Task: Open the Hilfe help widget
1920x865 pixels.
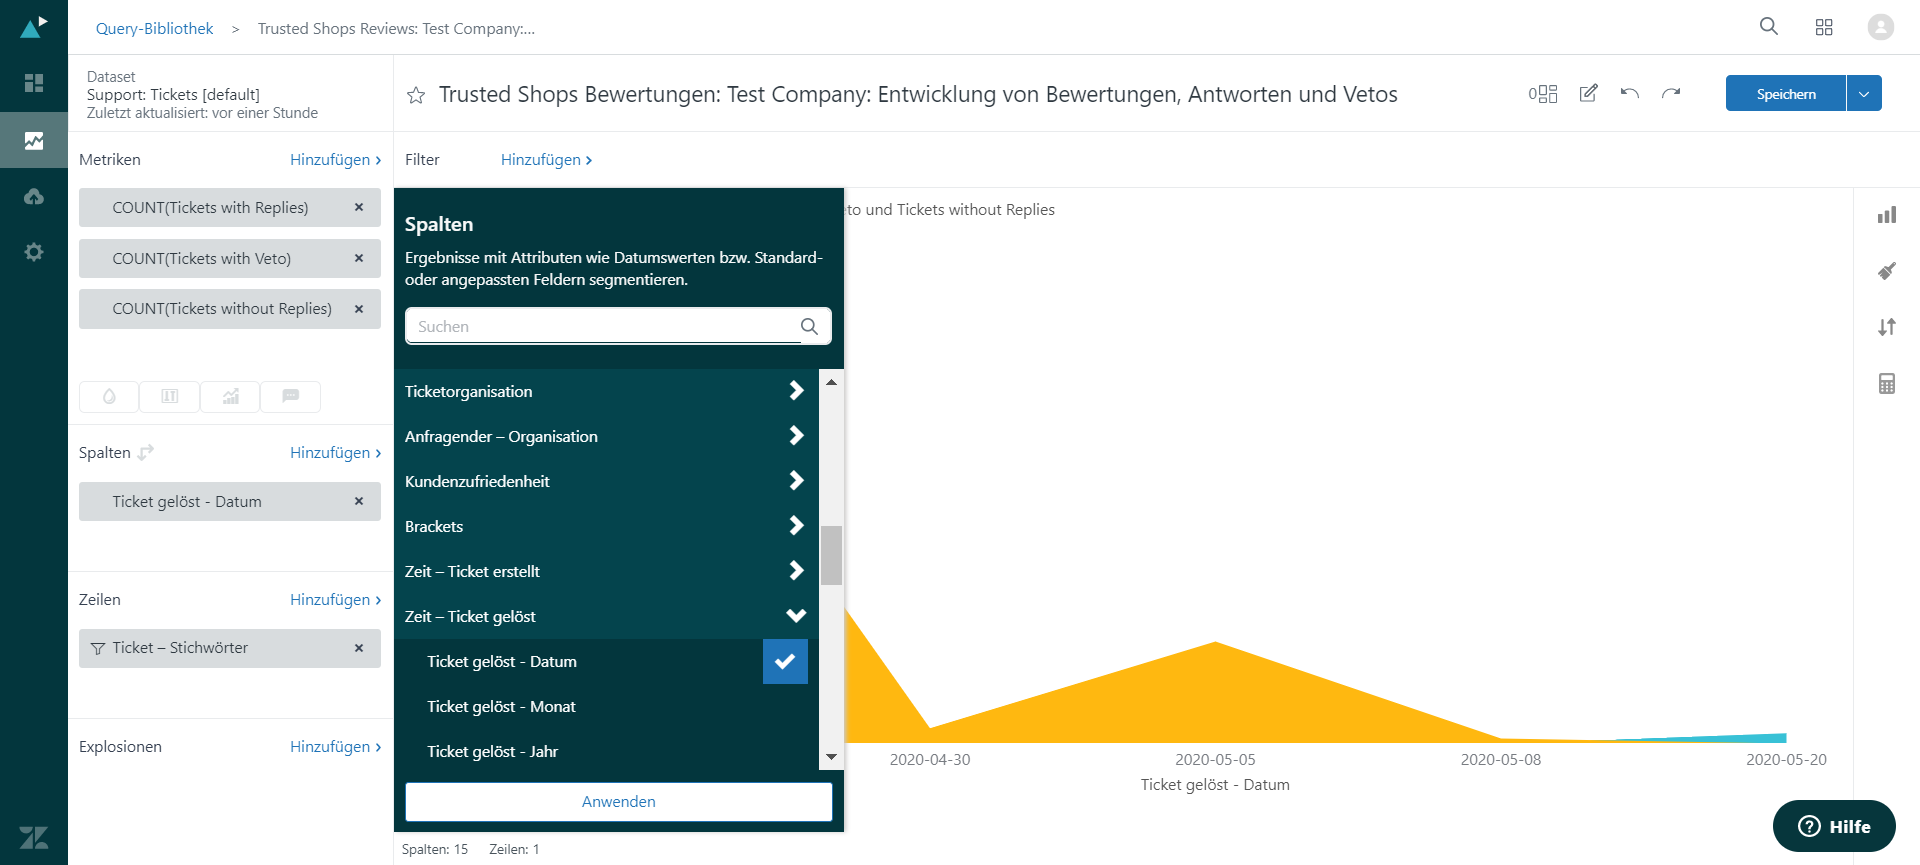Action: tap(1834, 826)
